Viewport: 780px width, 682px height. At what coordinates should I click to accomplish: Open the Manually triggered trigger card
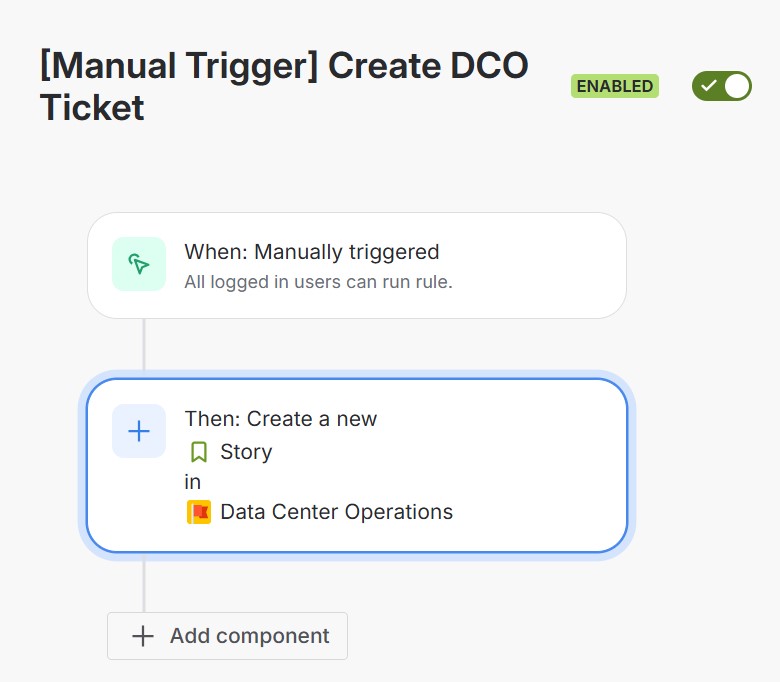click(357, 266)
